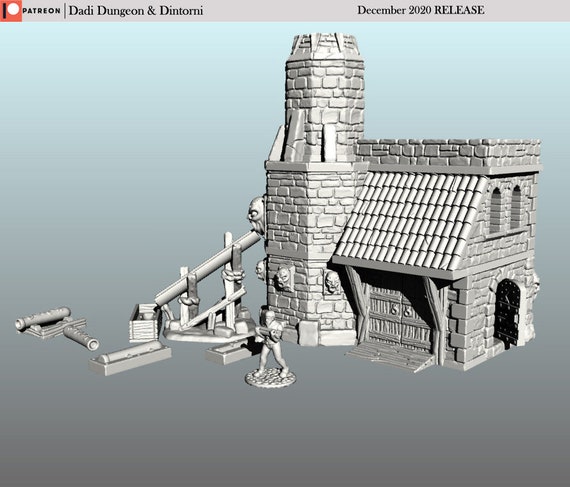570x487 pixels.
Task: Select the soldier miniature holding a rifle
Action: (271, 343)
